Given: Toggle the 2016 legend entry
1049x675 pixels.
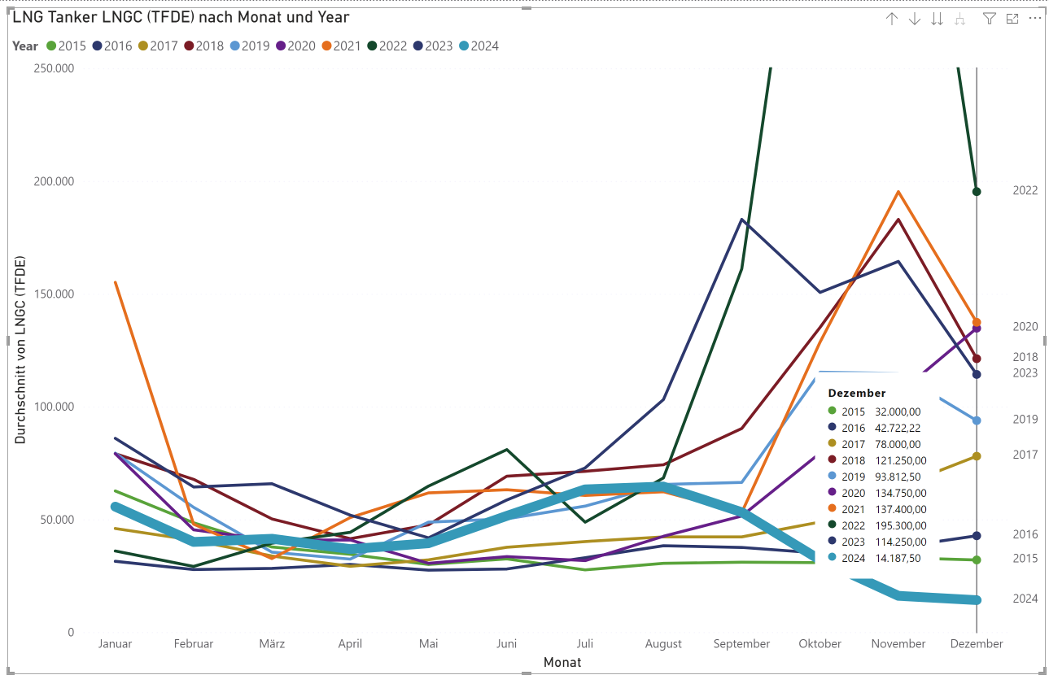Looking at the screenshot, I should tap(112, 46).
